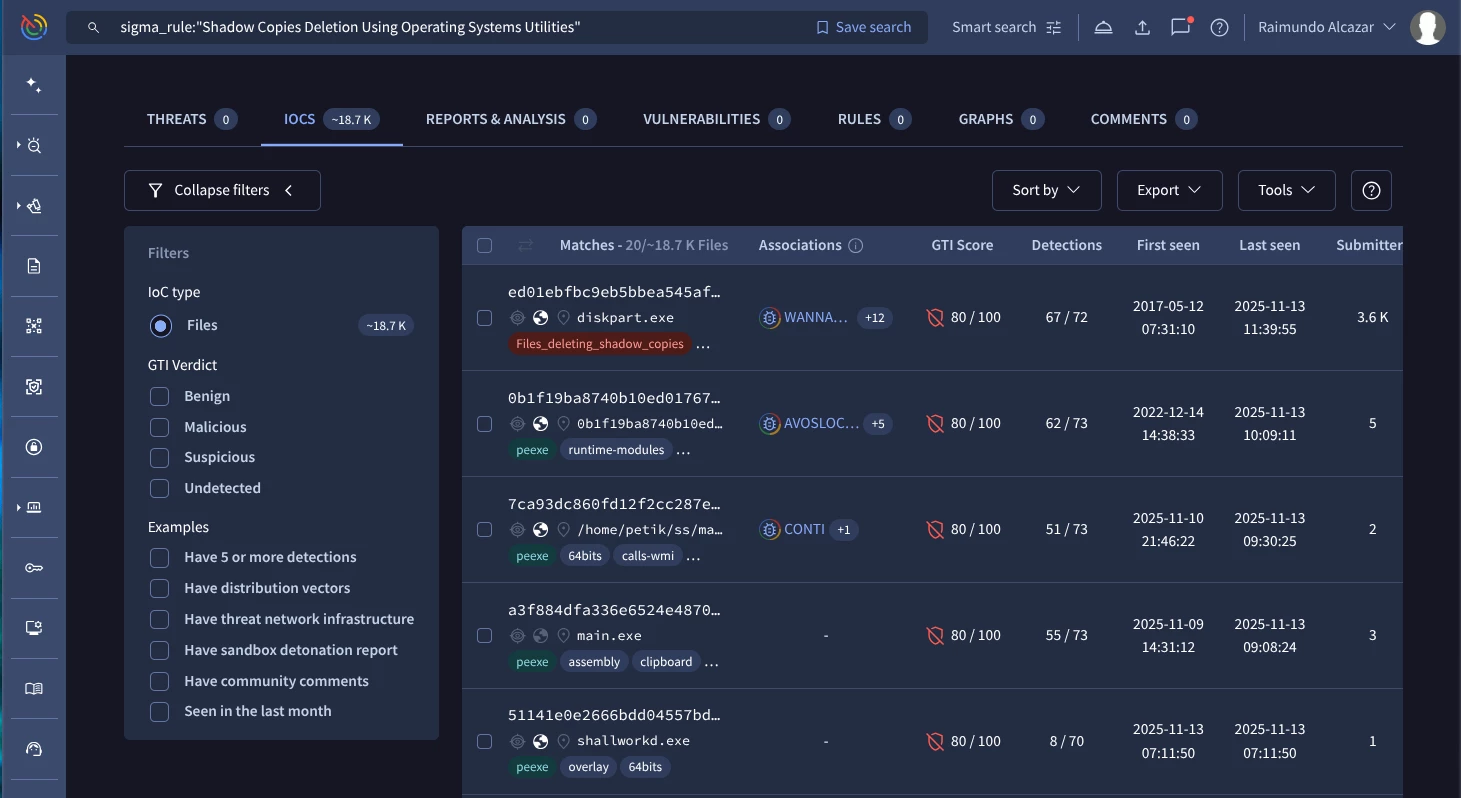Image resolution: width=1461 pixels, height=798 pixels.
Task: Click the circled help icon beside Tools
Action: click(x=1371, y=190)
